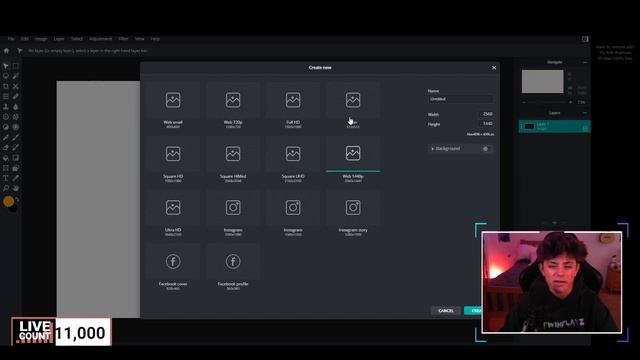Select the Pen tool
This screenshot has width=640, height=360.
tap(6, 138)
